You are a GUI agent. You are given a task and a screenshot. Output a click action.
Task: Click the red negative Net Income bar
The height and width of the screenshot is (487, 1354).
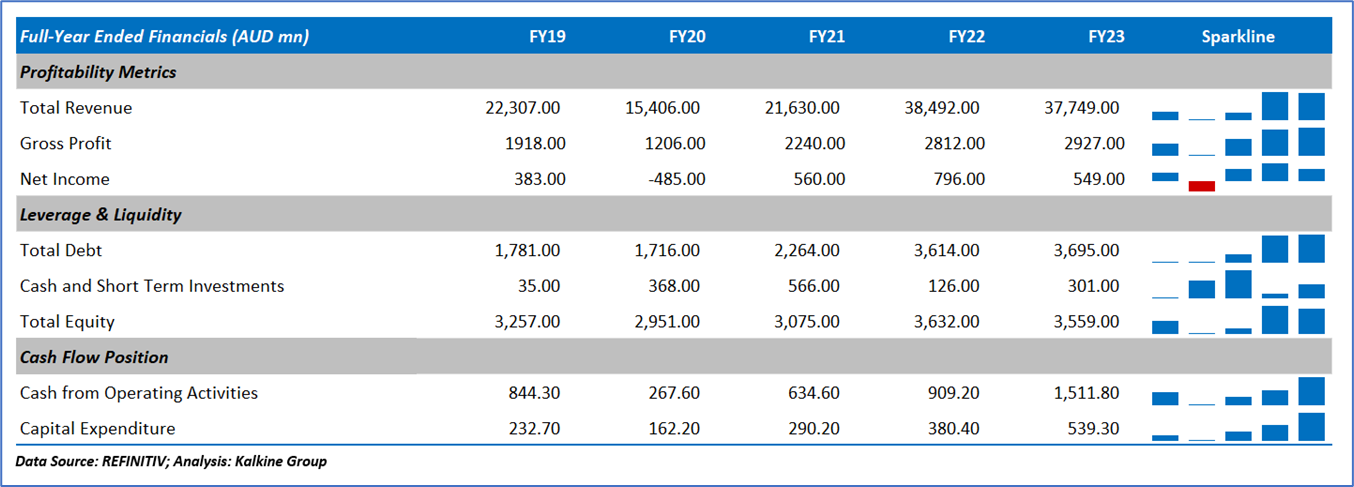[x=1202, y=186]
